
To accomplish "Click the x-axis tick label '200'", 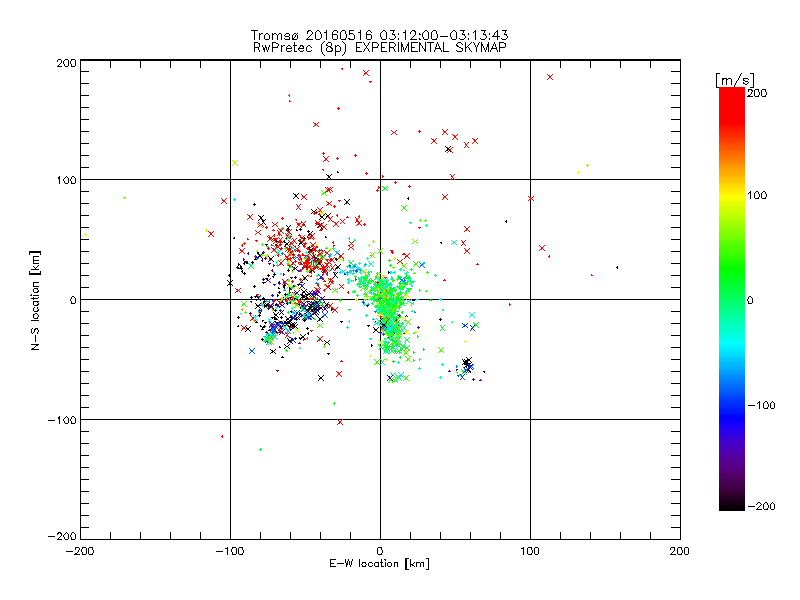I will coord(680,551).
